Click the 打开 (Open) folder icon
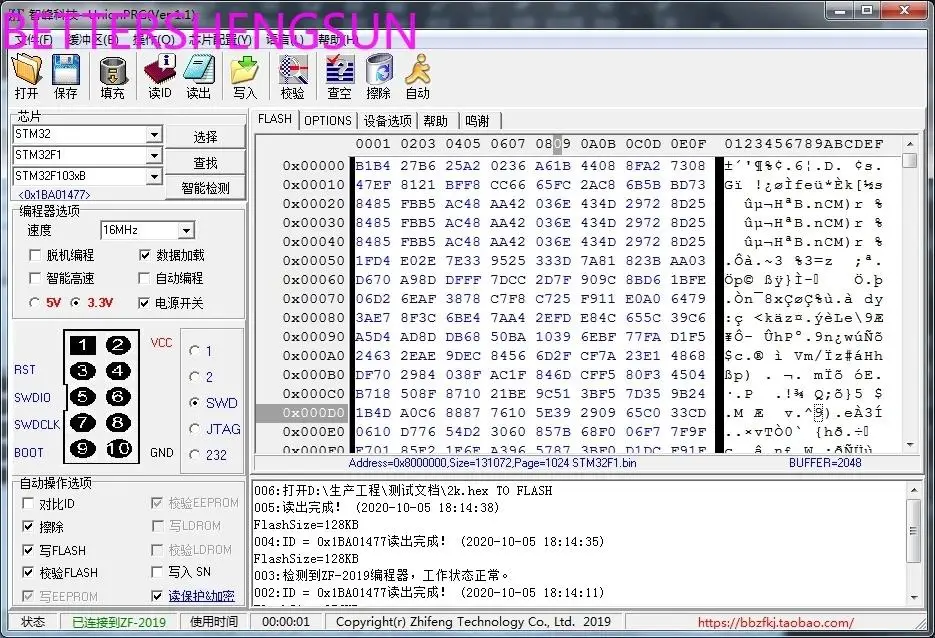935x638 pixels. [27, 70]
